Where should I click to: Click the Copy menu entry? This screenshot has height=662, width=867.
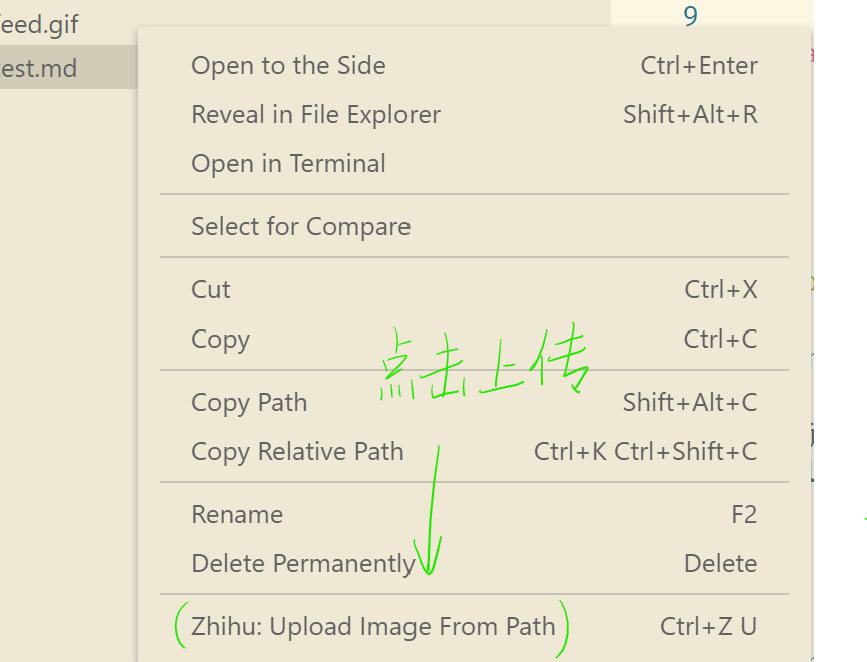click(x=474, y=339)
